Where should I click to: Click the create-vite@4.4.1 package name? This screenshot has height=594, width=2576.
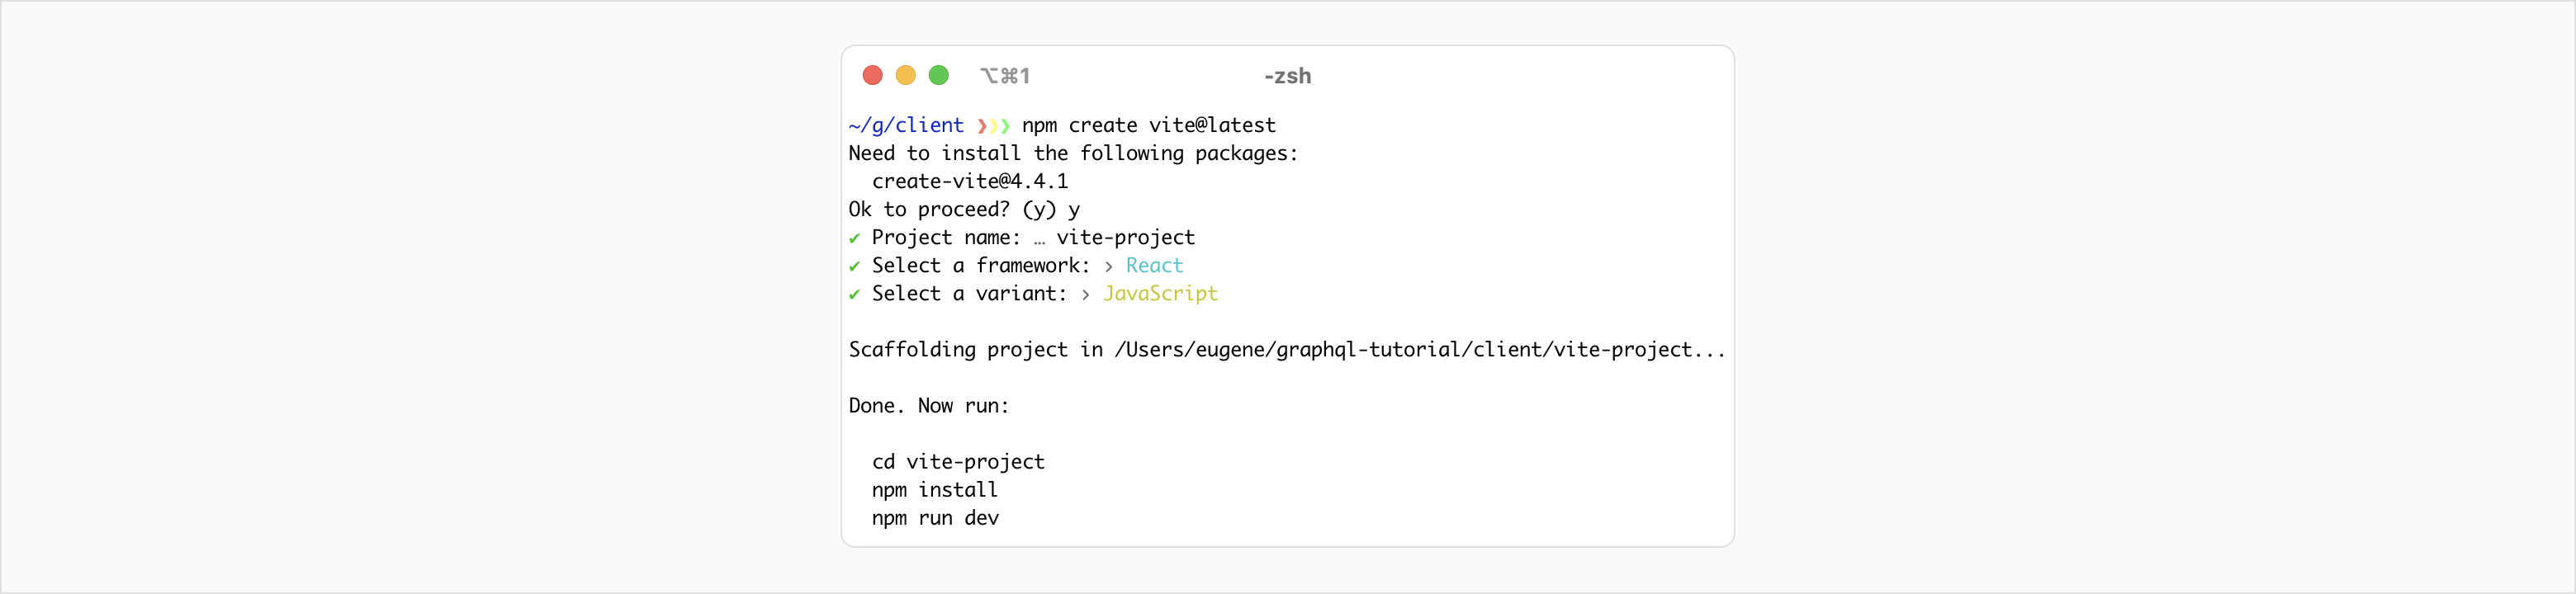click(x=969, y=181)
